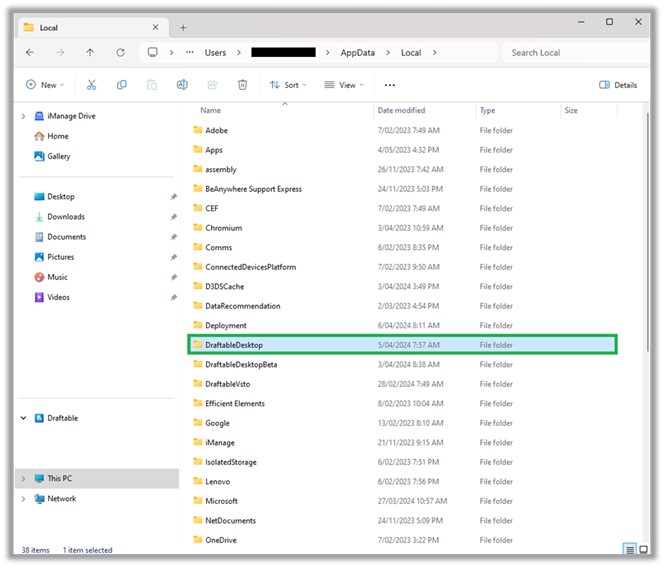Expand the Network tree node
The image size is (664, 567).
[23, 499]
